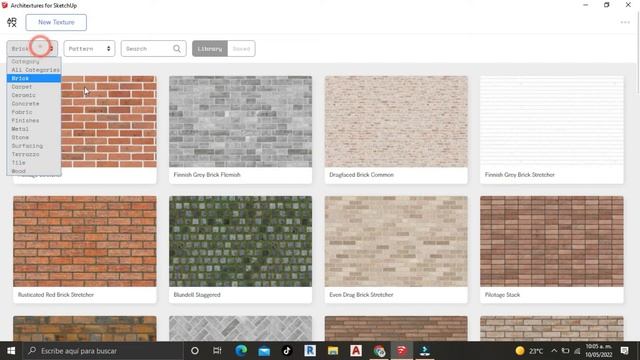
Task: Switch to SketchUp in taskbar
Action: point(402,351)
